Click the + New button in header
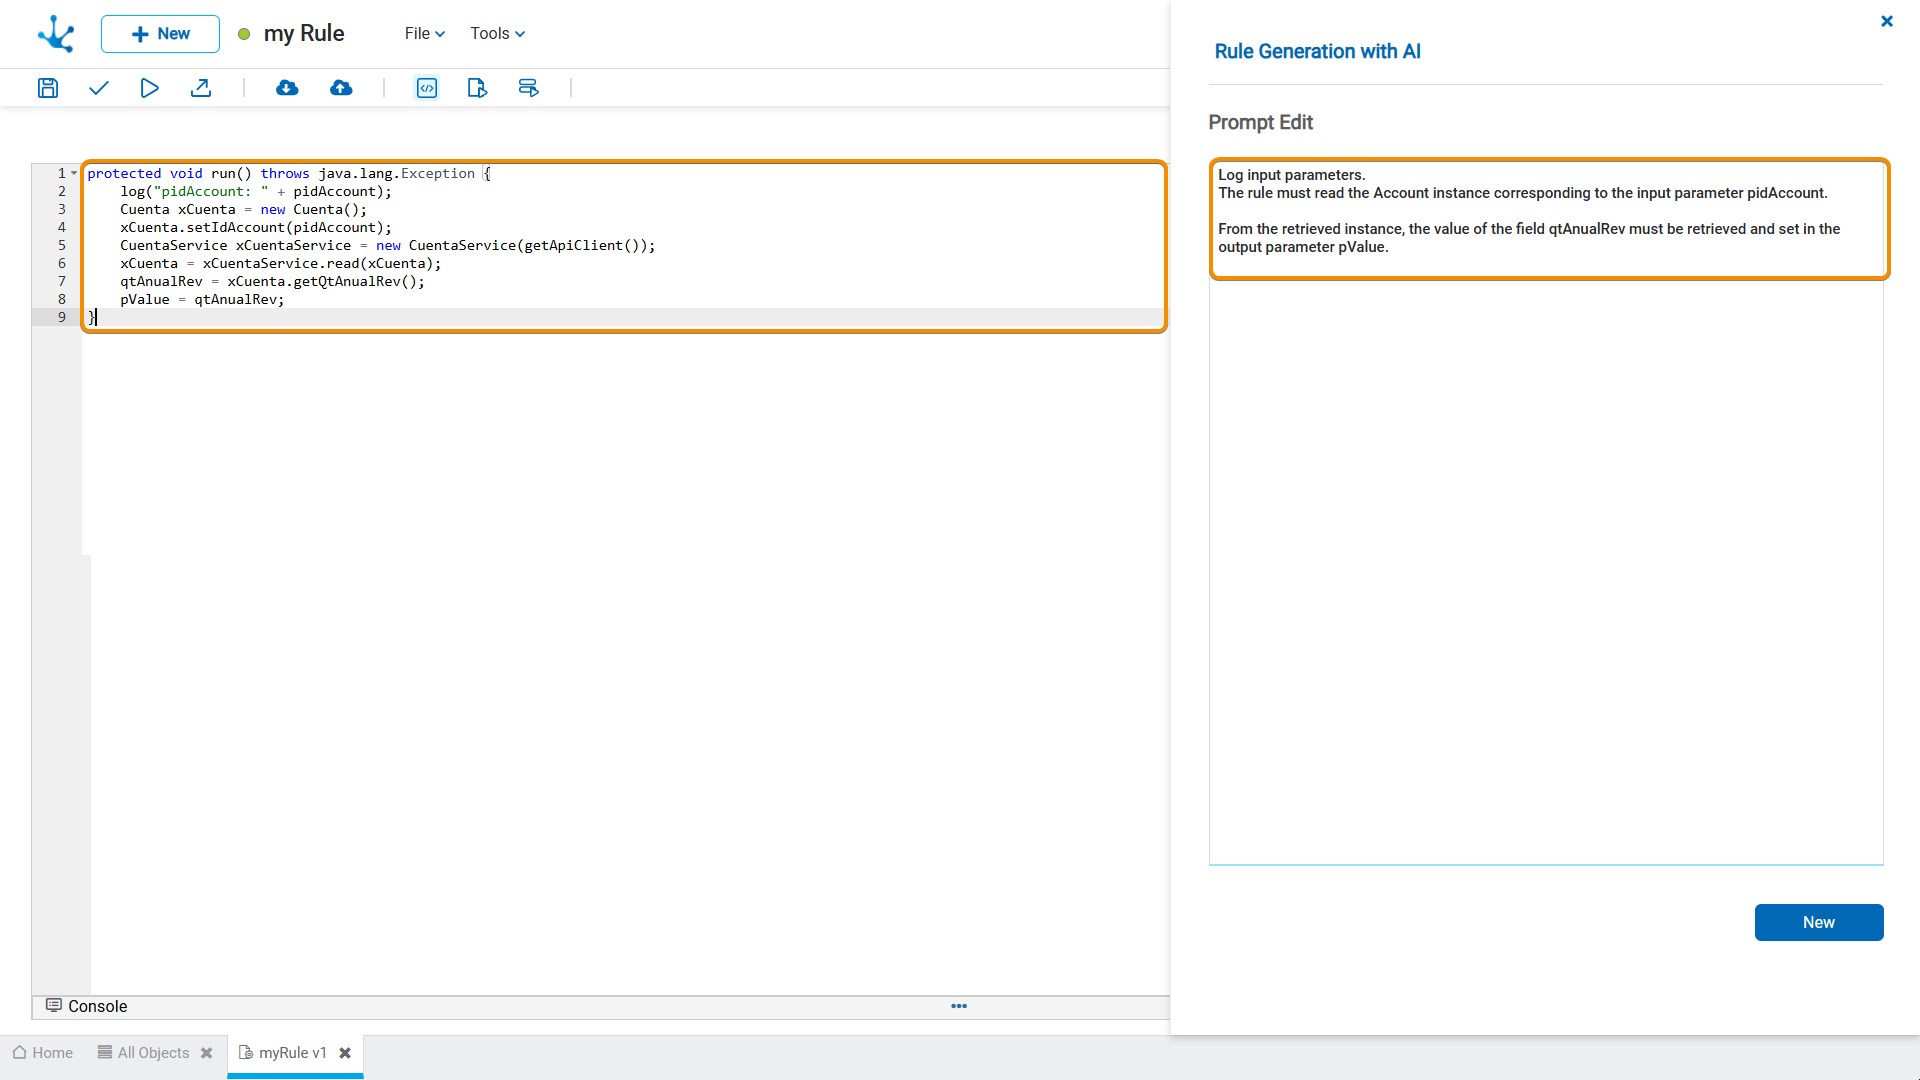 (x=160, y=33)
